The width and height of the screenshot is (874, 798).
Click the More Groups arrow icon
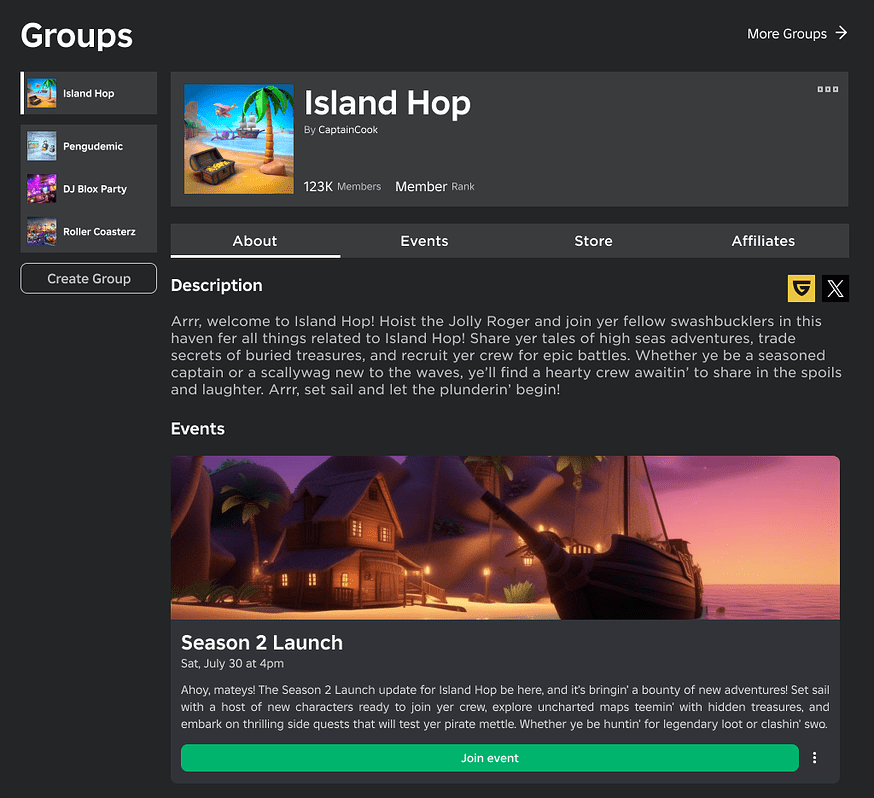tap(843, 33)
